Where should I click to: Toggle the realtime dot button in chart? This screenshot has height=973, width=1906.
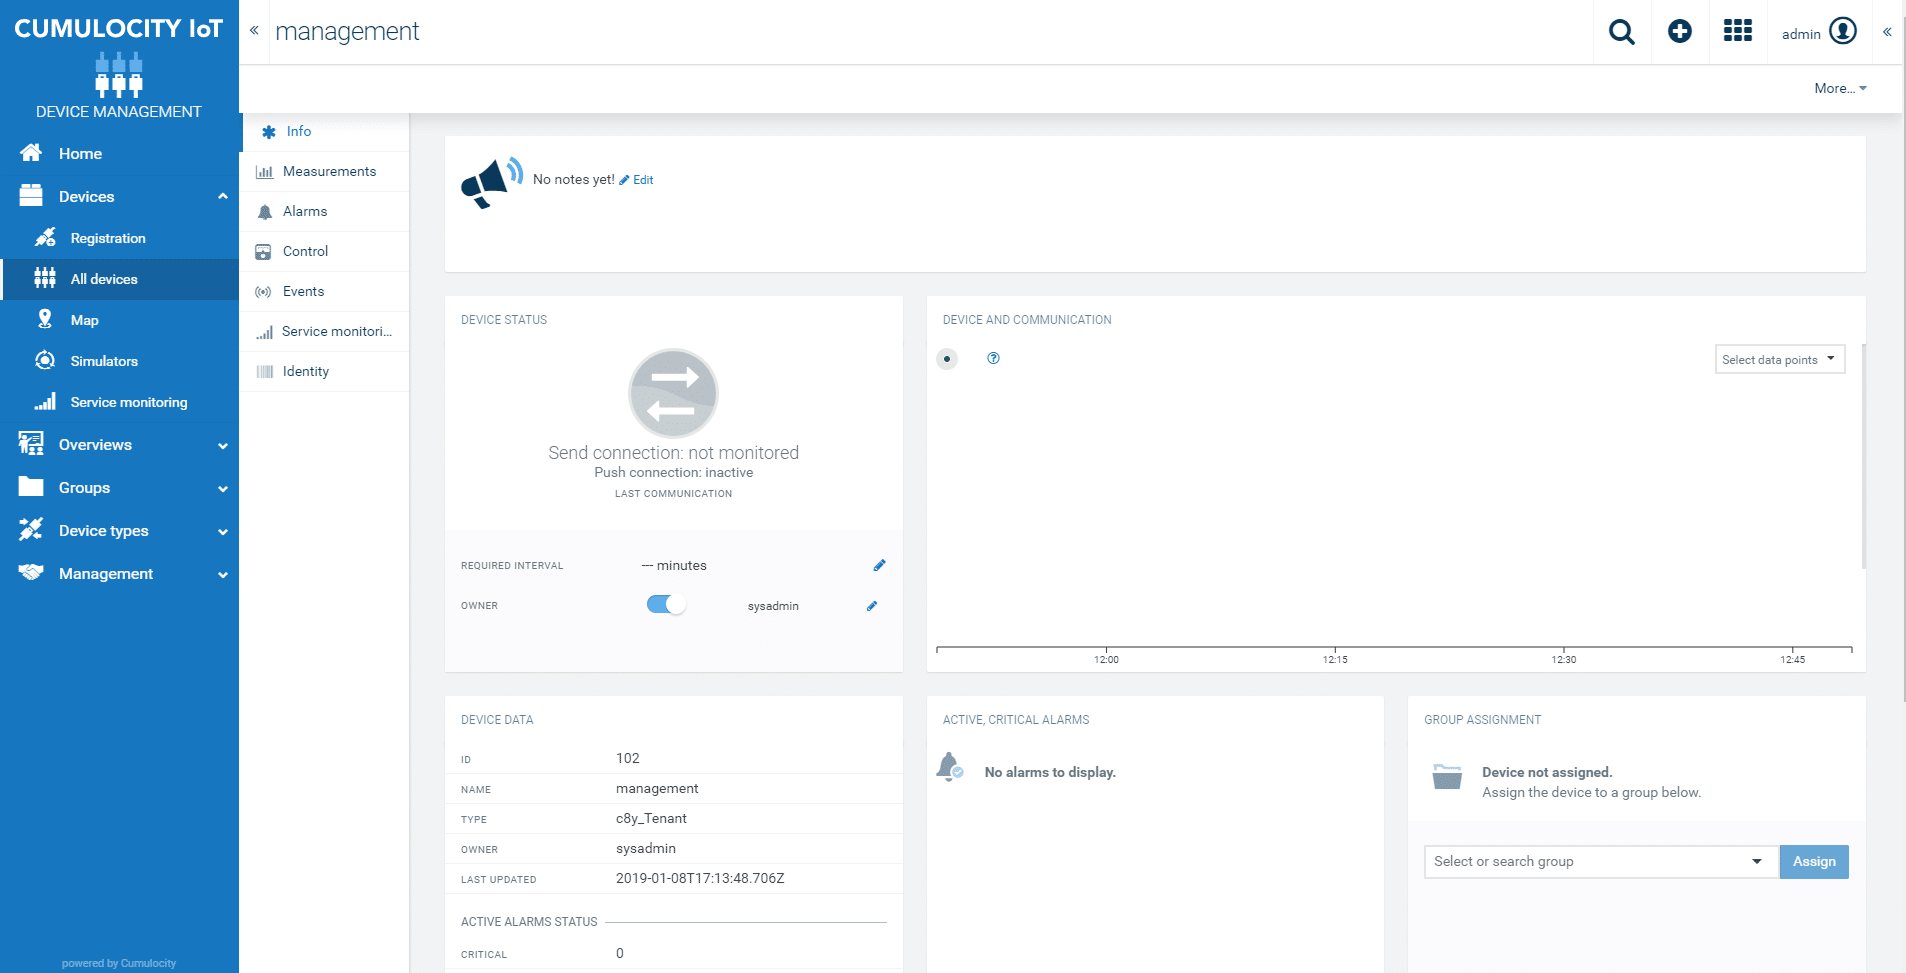point(947,359)
